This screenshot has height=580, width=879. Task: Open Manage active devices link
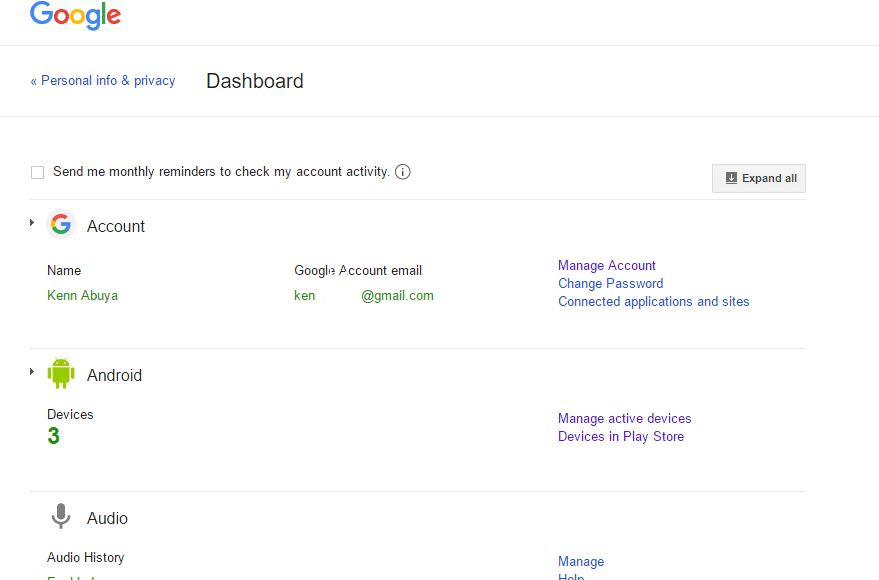(624, 418)
